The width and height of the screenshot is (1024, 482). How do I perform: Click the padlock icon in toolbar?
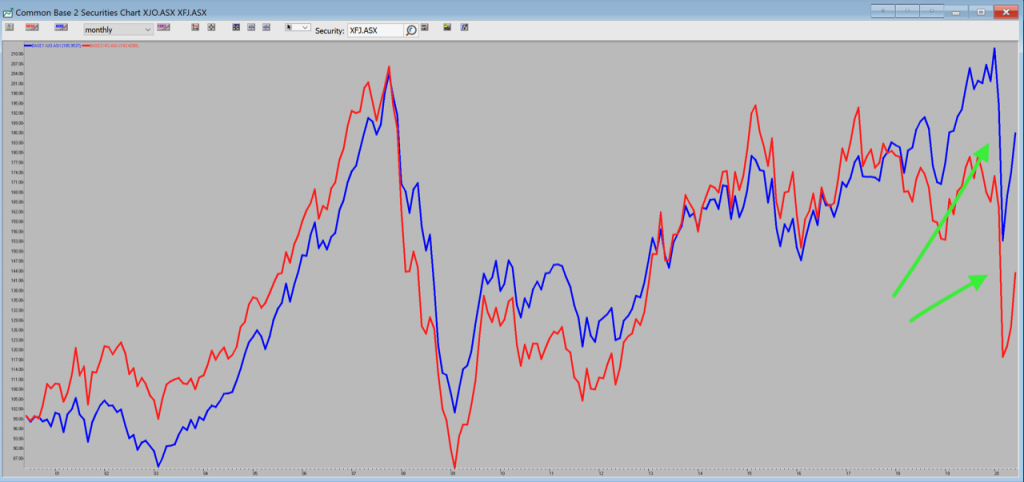click(9, 27)
